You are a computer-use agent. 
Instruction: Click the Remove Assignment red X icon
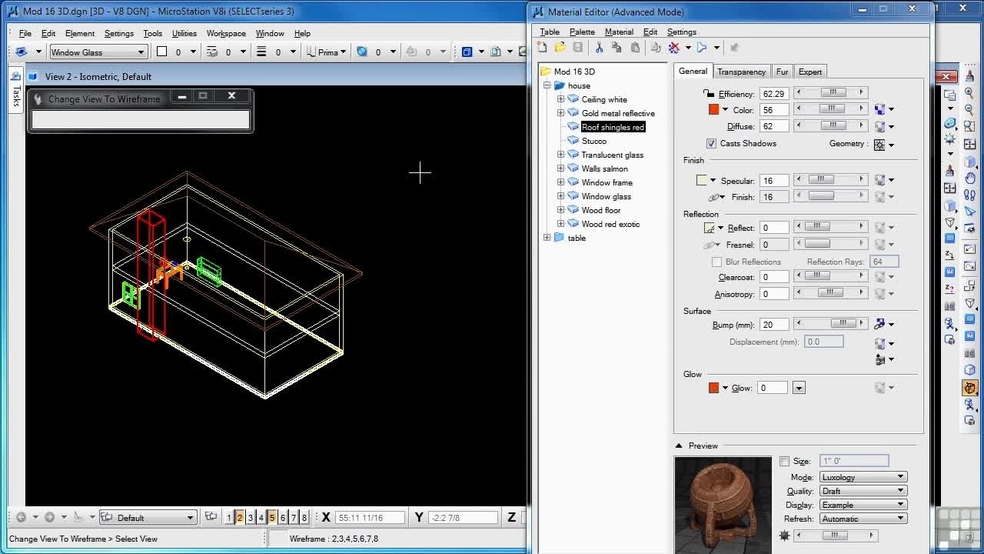click(x=674, y=48)
